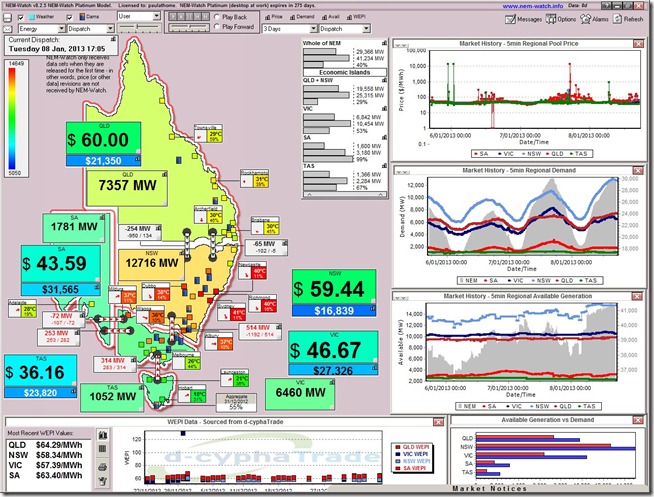Click the Economic Islands header button

tap(345, 72)
